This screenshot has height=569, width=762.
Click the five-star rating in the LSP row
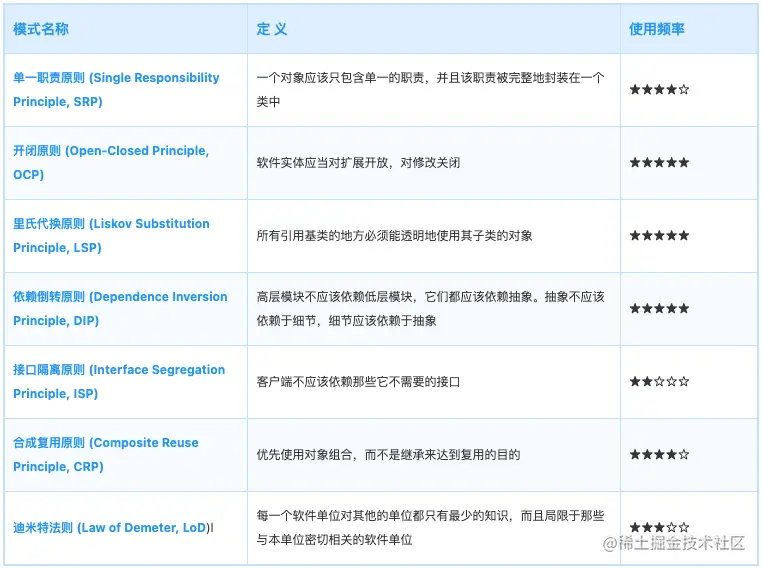point(659,236)
